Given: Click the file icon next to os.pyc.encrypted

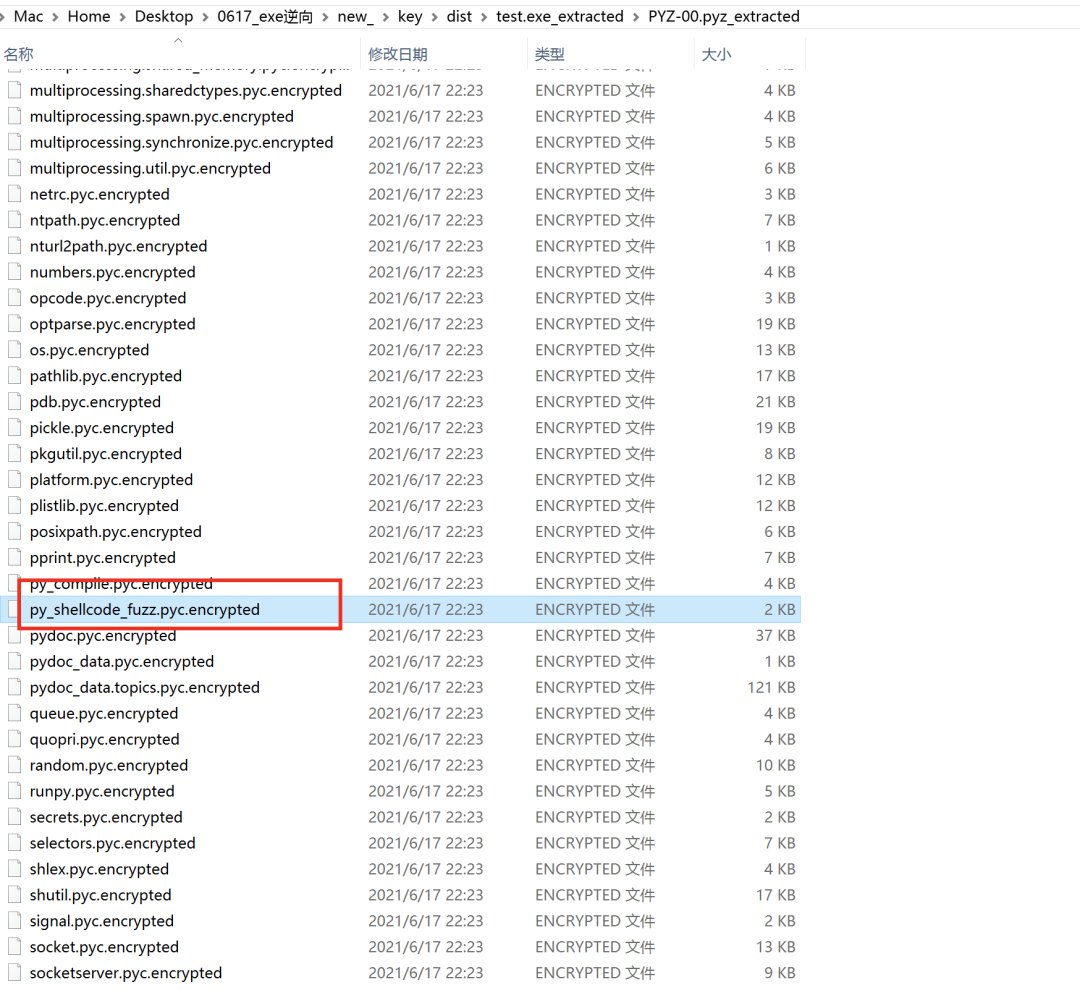Looking at the screenshot, I should coord(14,350).
